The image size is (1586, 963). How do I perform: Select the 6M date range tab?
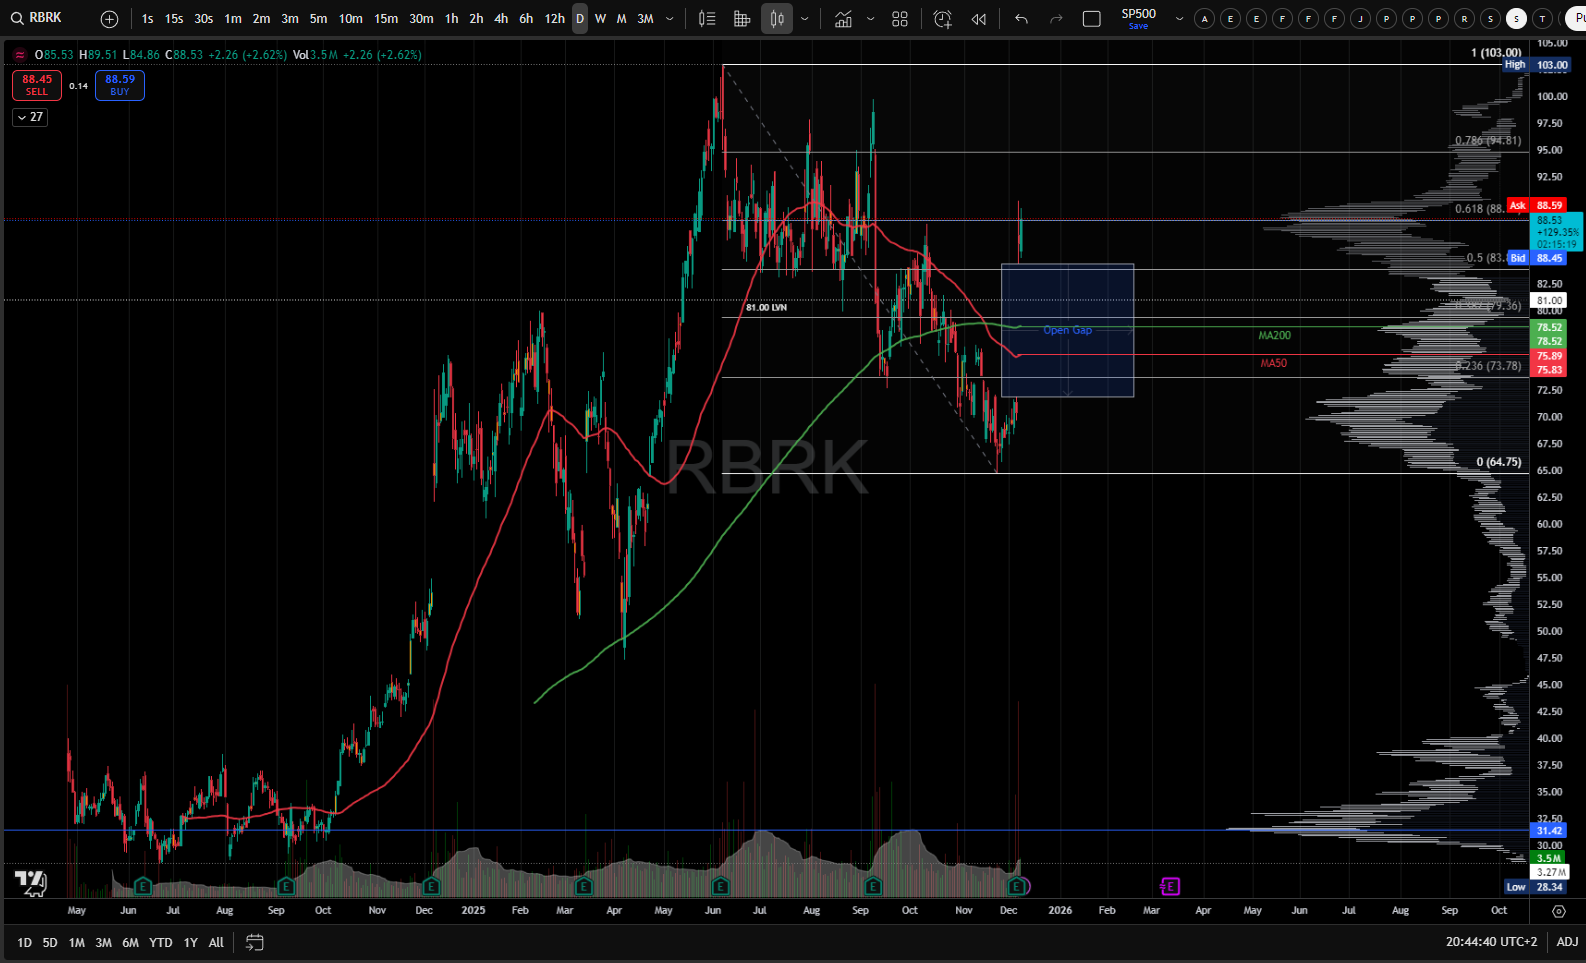[x=130, y=942]
